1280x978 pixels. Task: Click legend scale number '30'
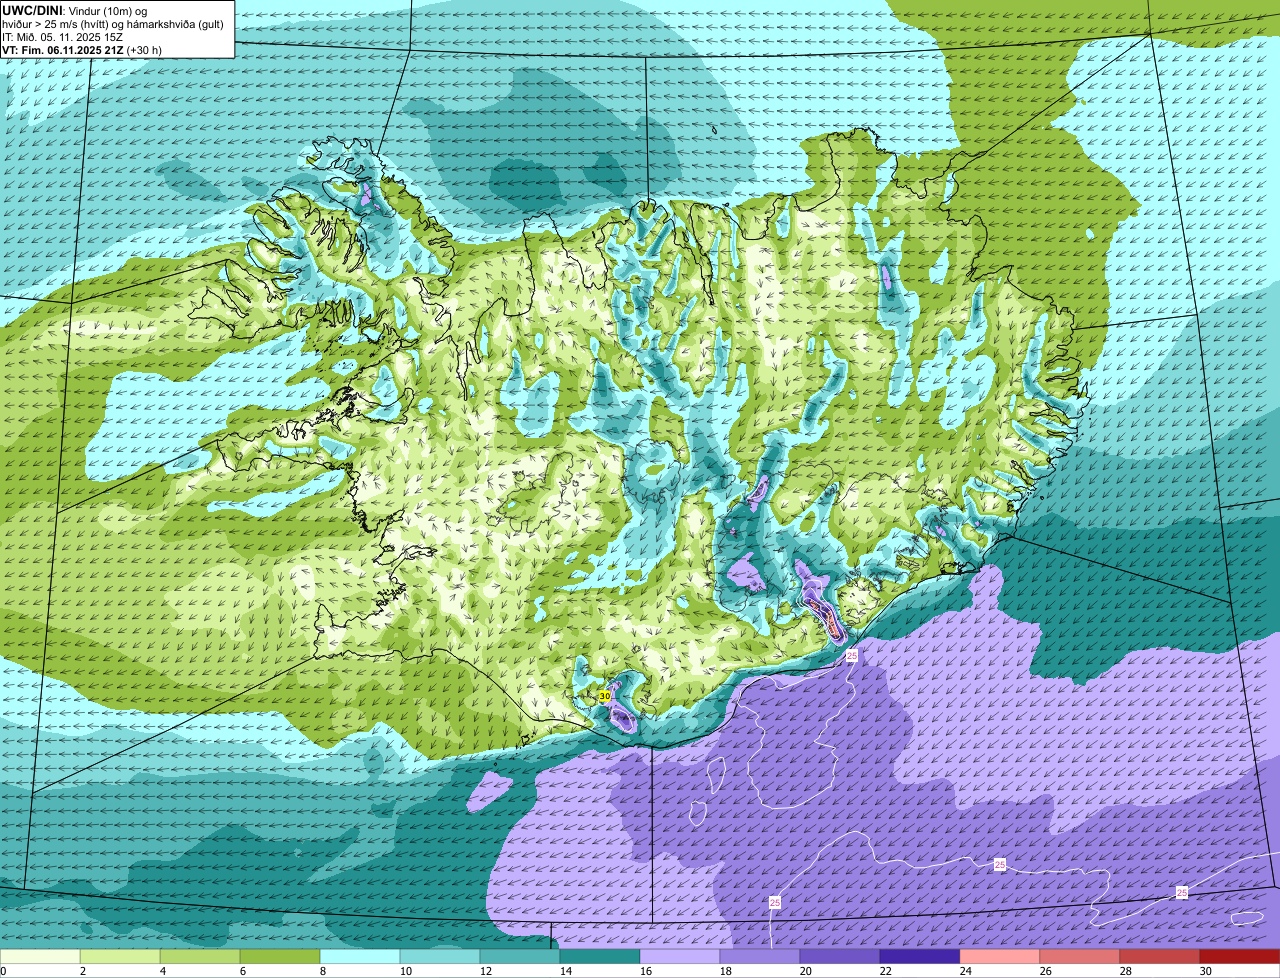(1205, 971)
